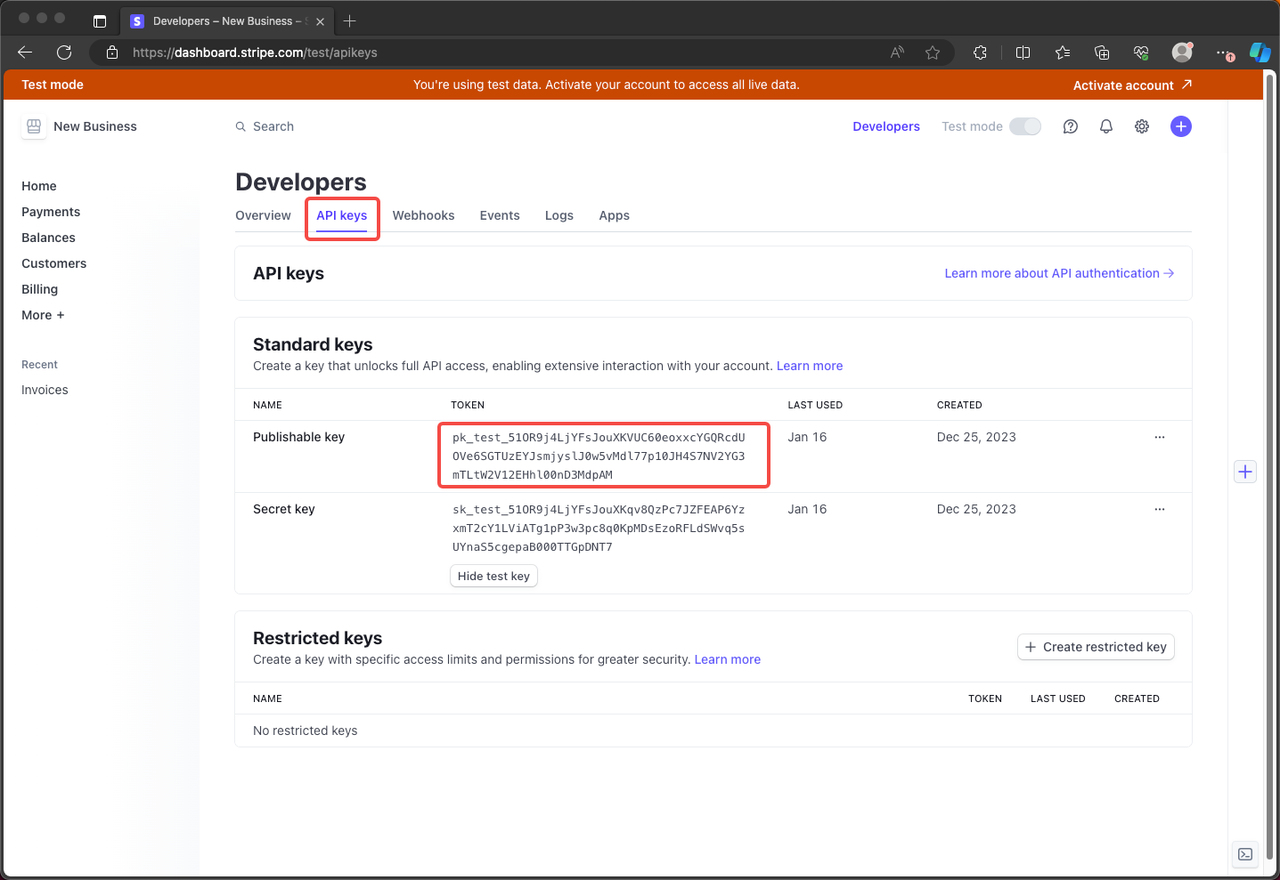Viewport: 1280px width, 880px height.
Task: Click Dec 25, 2023 in Secret key row
Action: coord(976,509)
